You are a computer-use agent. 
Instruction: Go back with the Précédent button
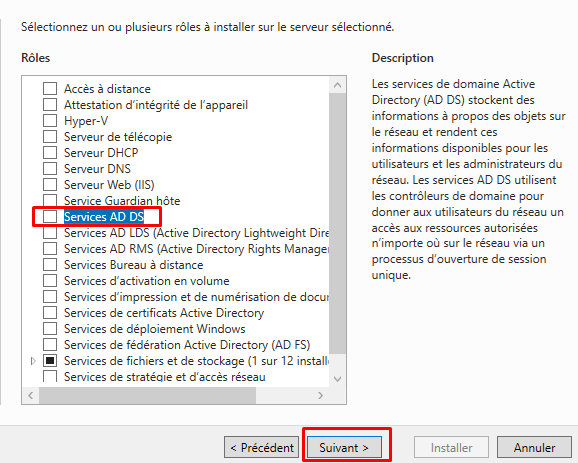[x=262, y=448]
